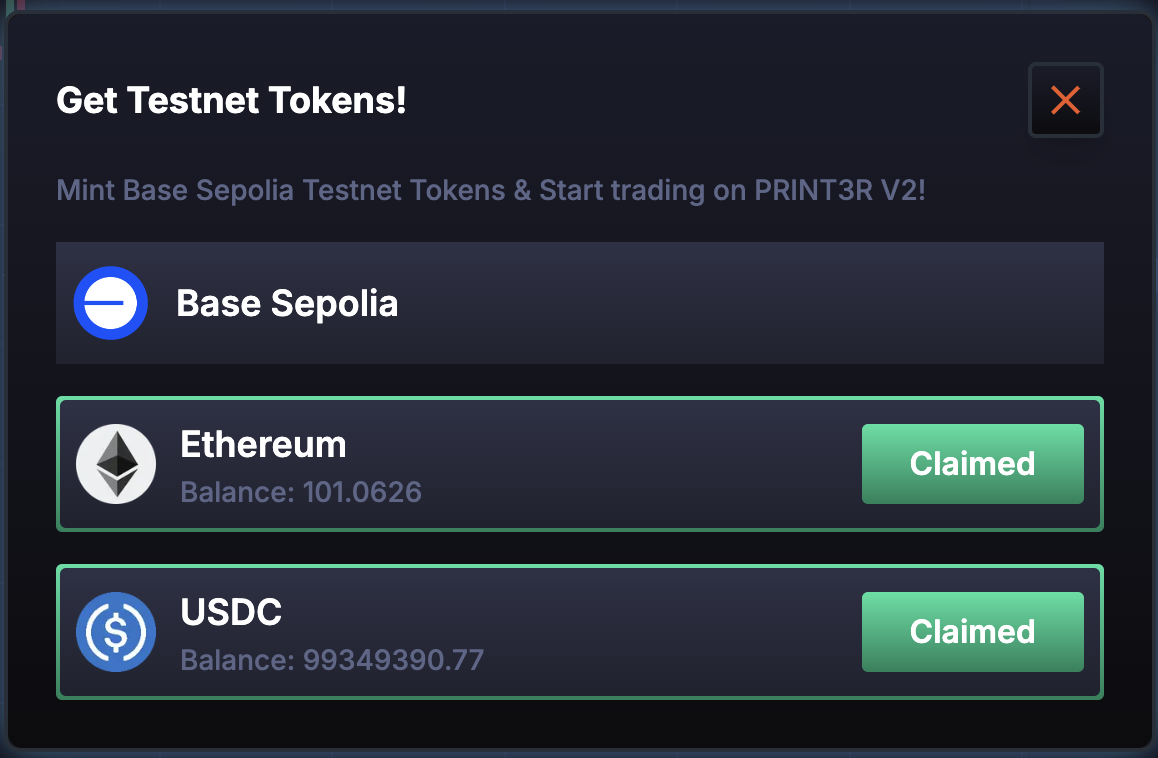Click the Ethereum diamond icon
The height and width of the screenshot is (758, 1158).
click(x=116, y=464)
